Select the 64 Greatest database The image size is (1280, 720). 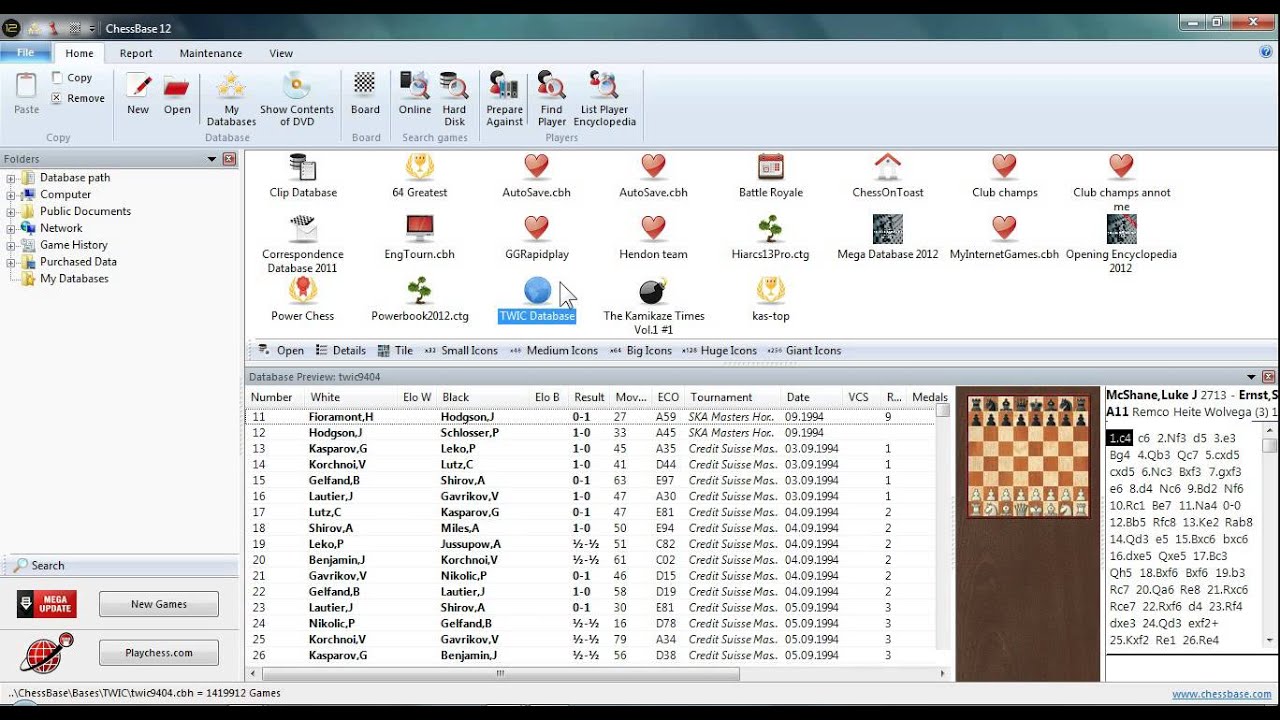coord(420,176)
